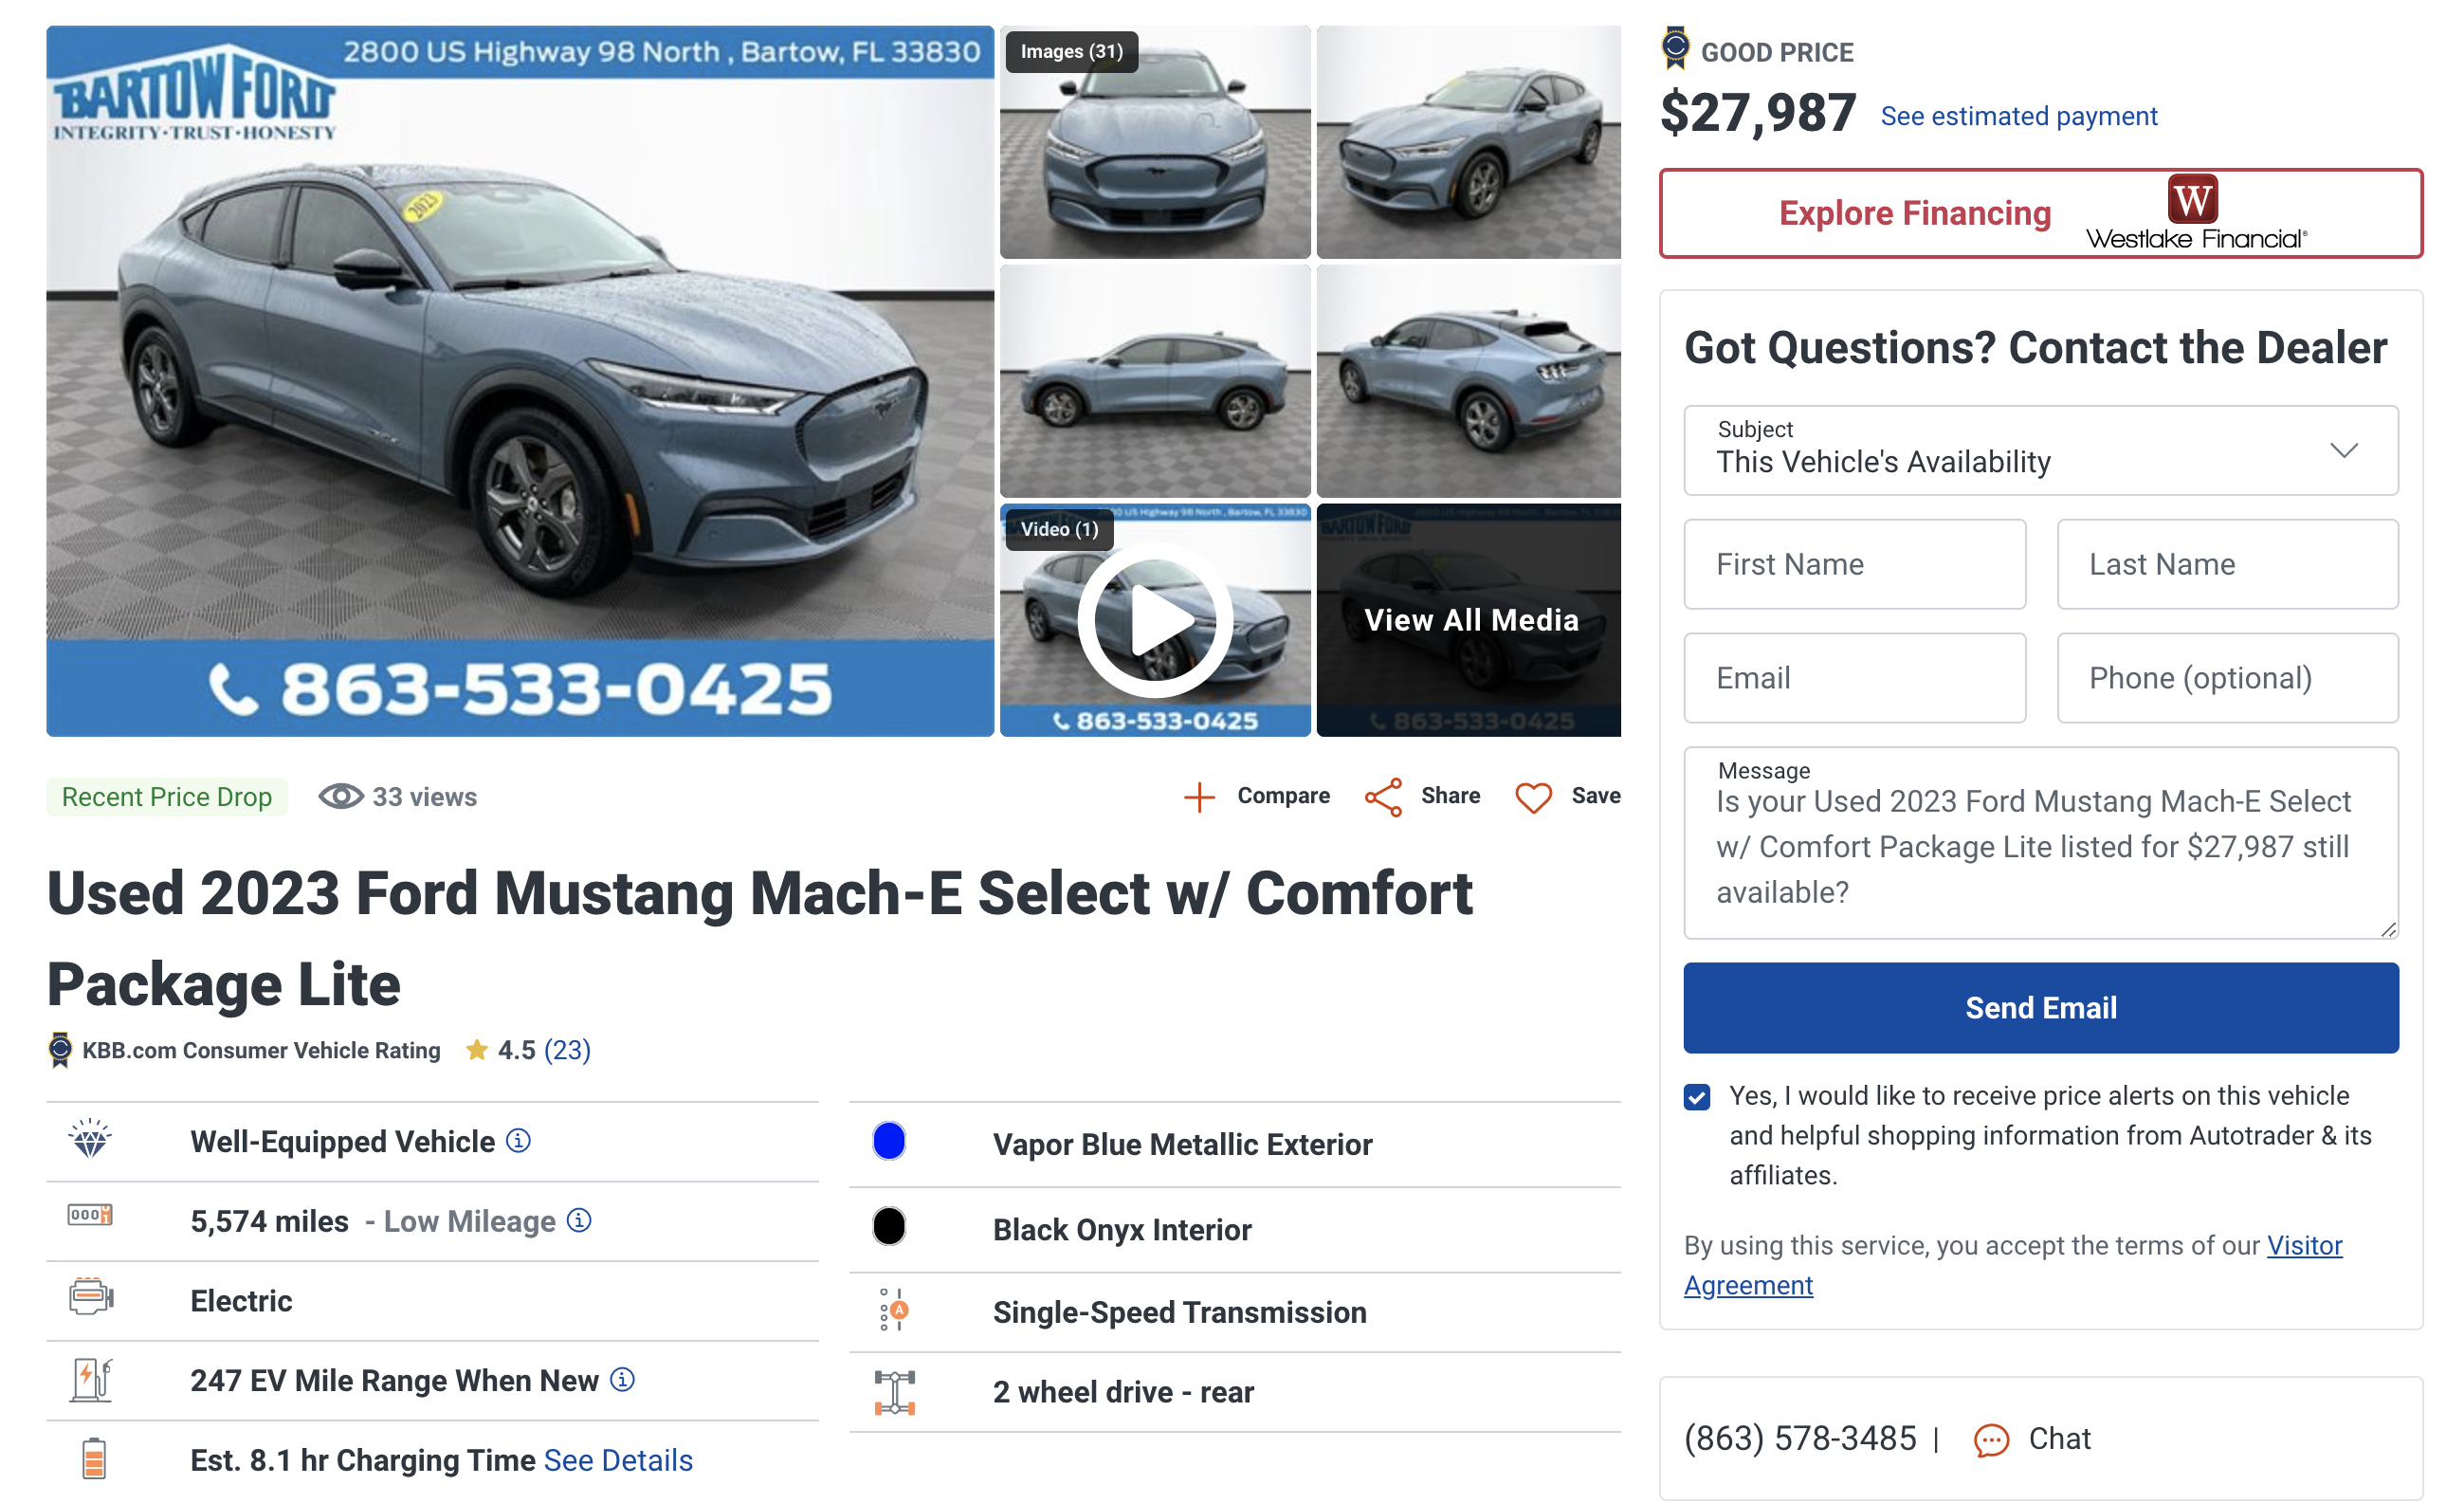Click the Compare plus icon
Viewport: 2464px width, 1503px height.
point(1199,797)
